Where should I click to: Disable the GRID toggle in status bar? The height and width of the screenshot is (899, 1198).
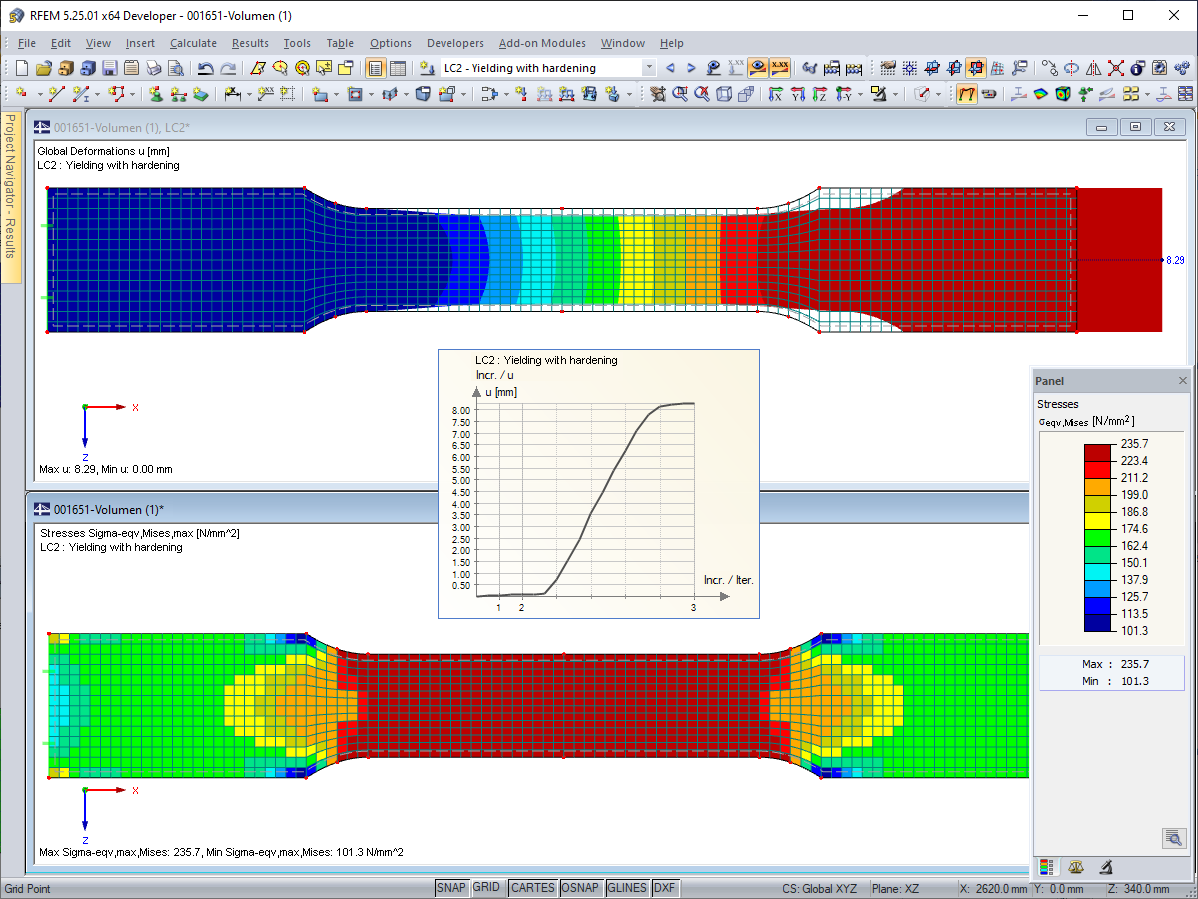[488, 887]
